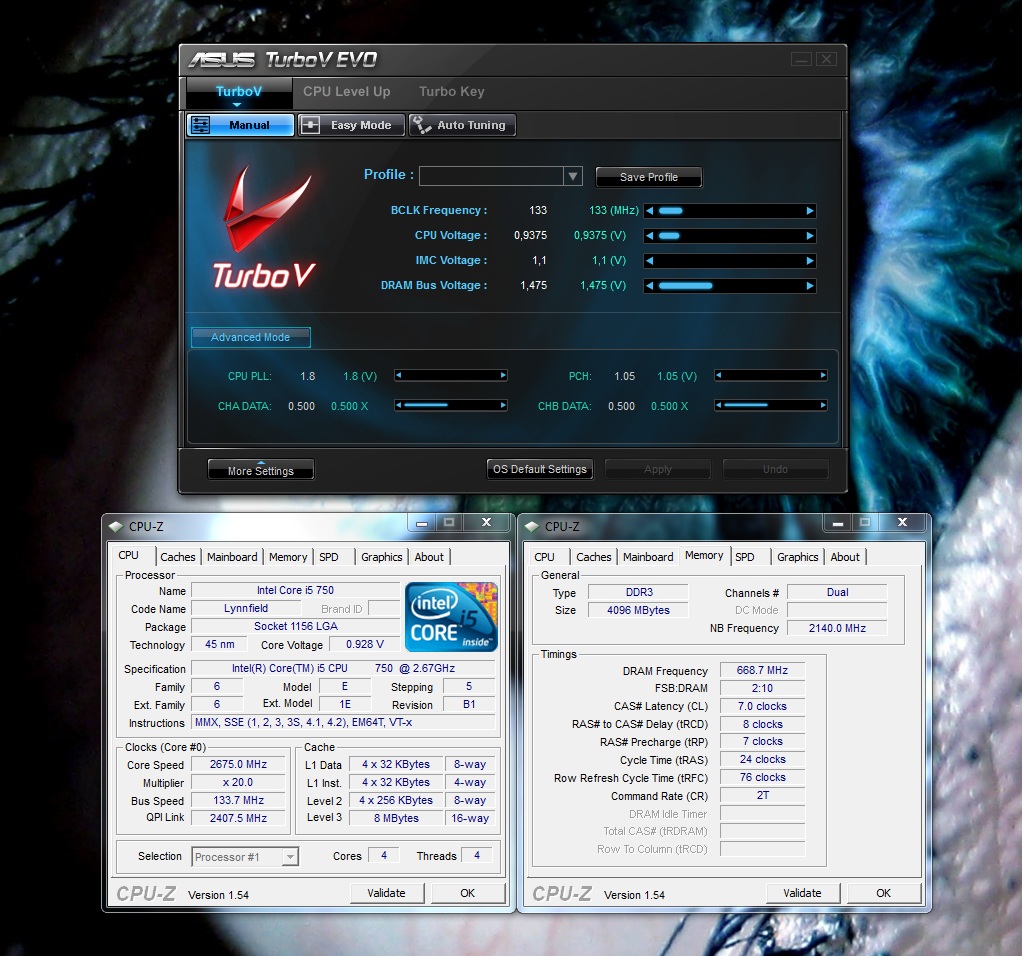1022x956 pixels.
Task: Open About tab in left CPU-Z
Action: (x=429, y=557)
